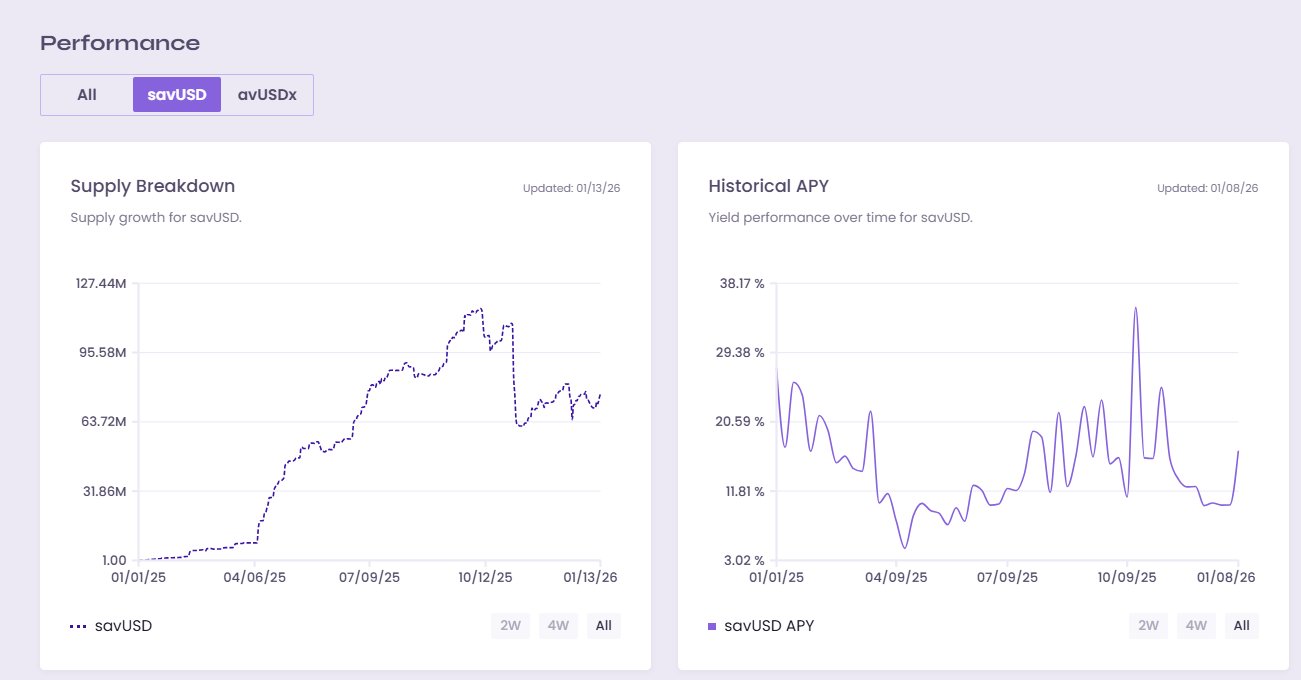Set Supply Breakdown range to 4W
This screenshot has height=680, width=1301.
pyautogui.click(x=559, y=626)
